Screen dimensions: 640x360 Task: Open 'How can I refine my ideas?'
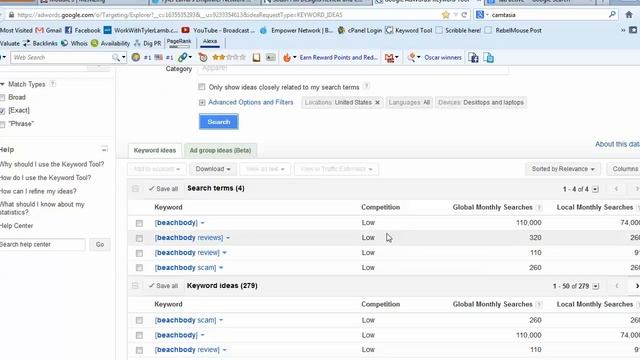pyautogui.click(x=38, y=191)
